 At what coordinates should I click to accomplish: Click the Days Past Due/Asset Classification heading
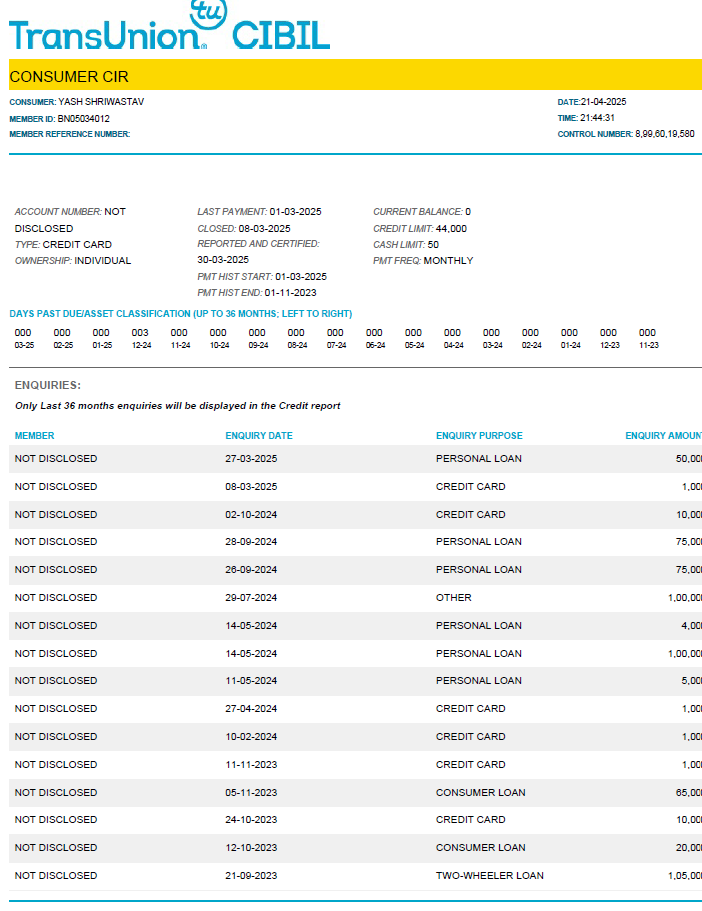(180, 313)
